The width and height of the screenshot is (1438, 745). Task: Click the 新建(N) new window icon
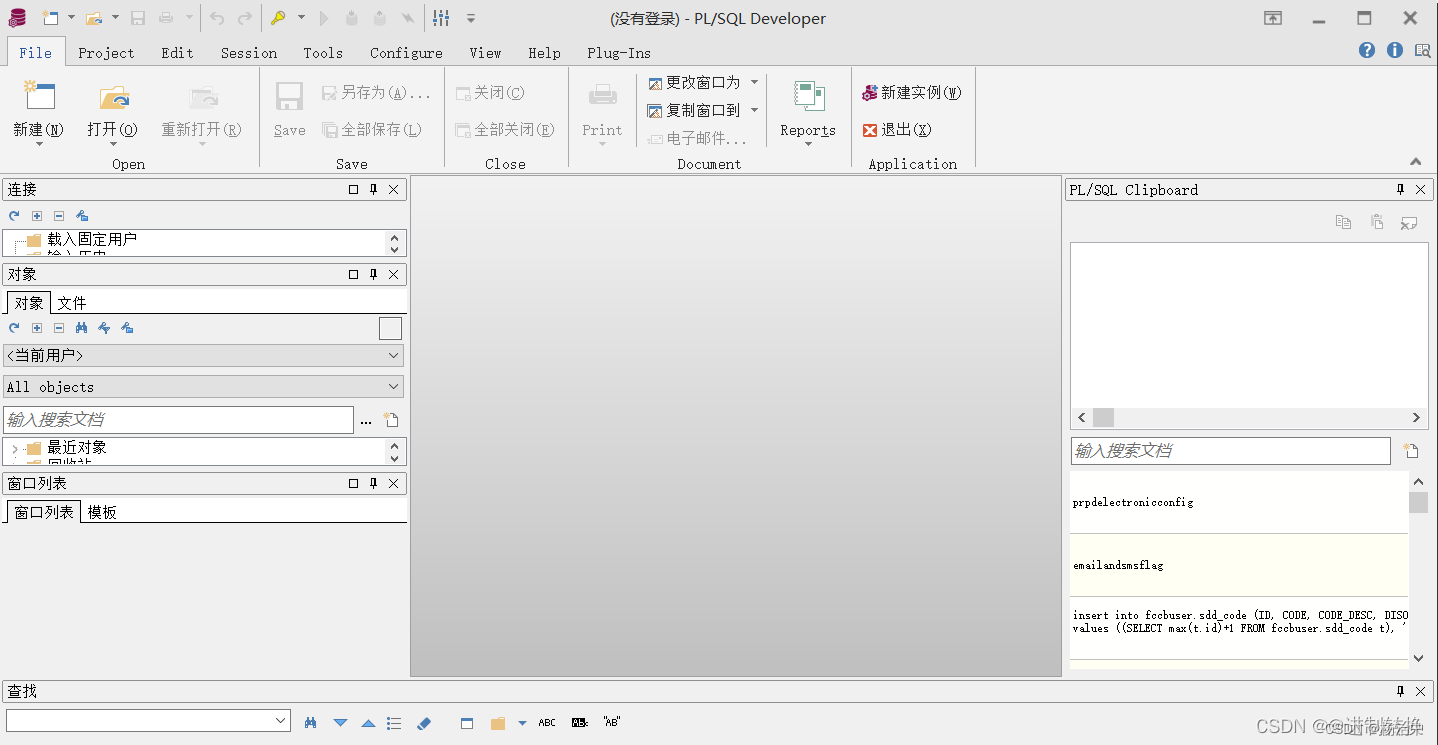[x=39, y=95]
